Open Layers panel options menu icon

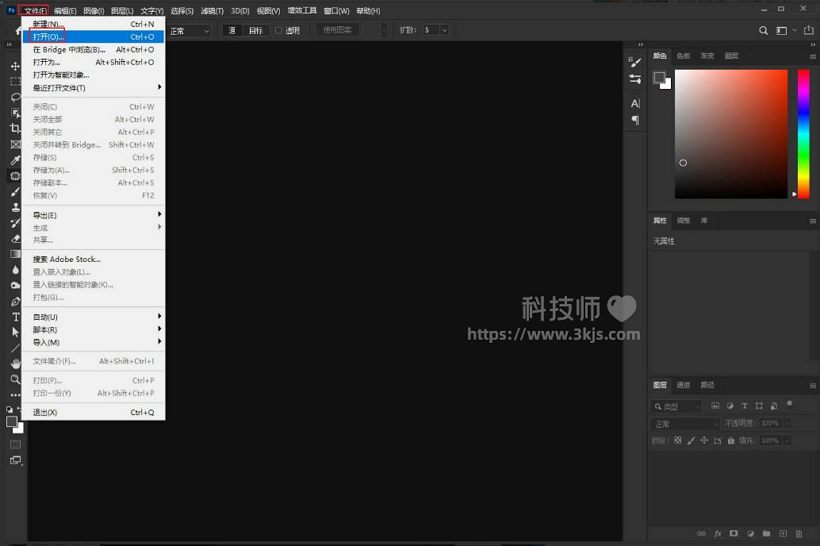coord(812,385)
